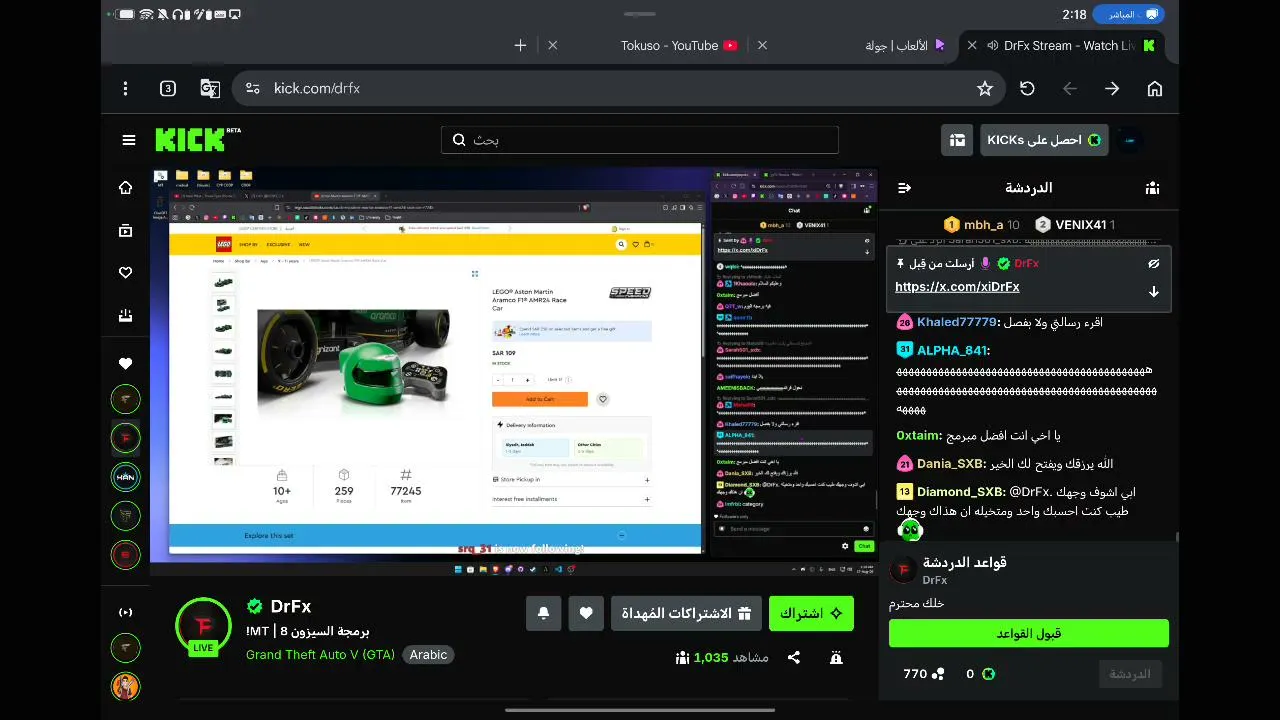This screenshot has width=1280, height=720.
Task: Open the outlined heart Following icon in sidebar
Action: pos(125,272)
